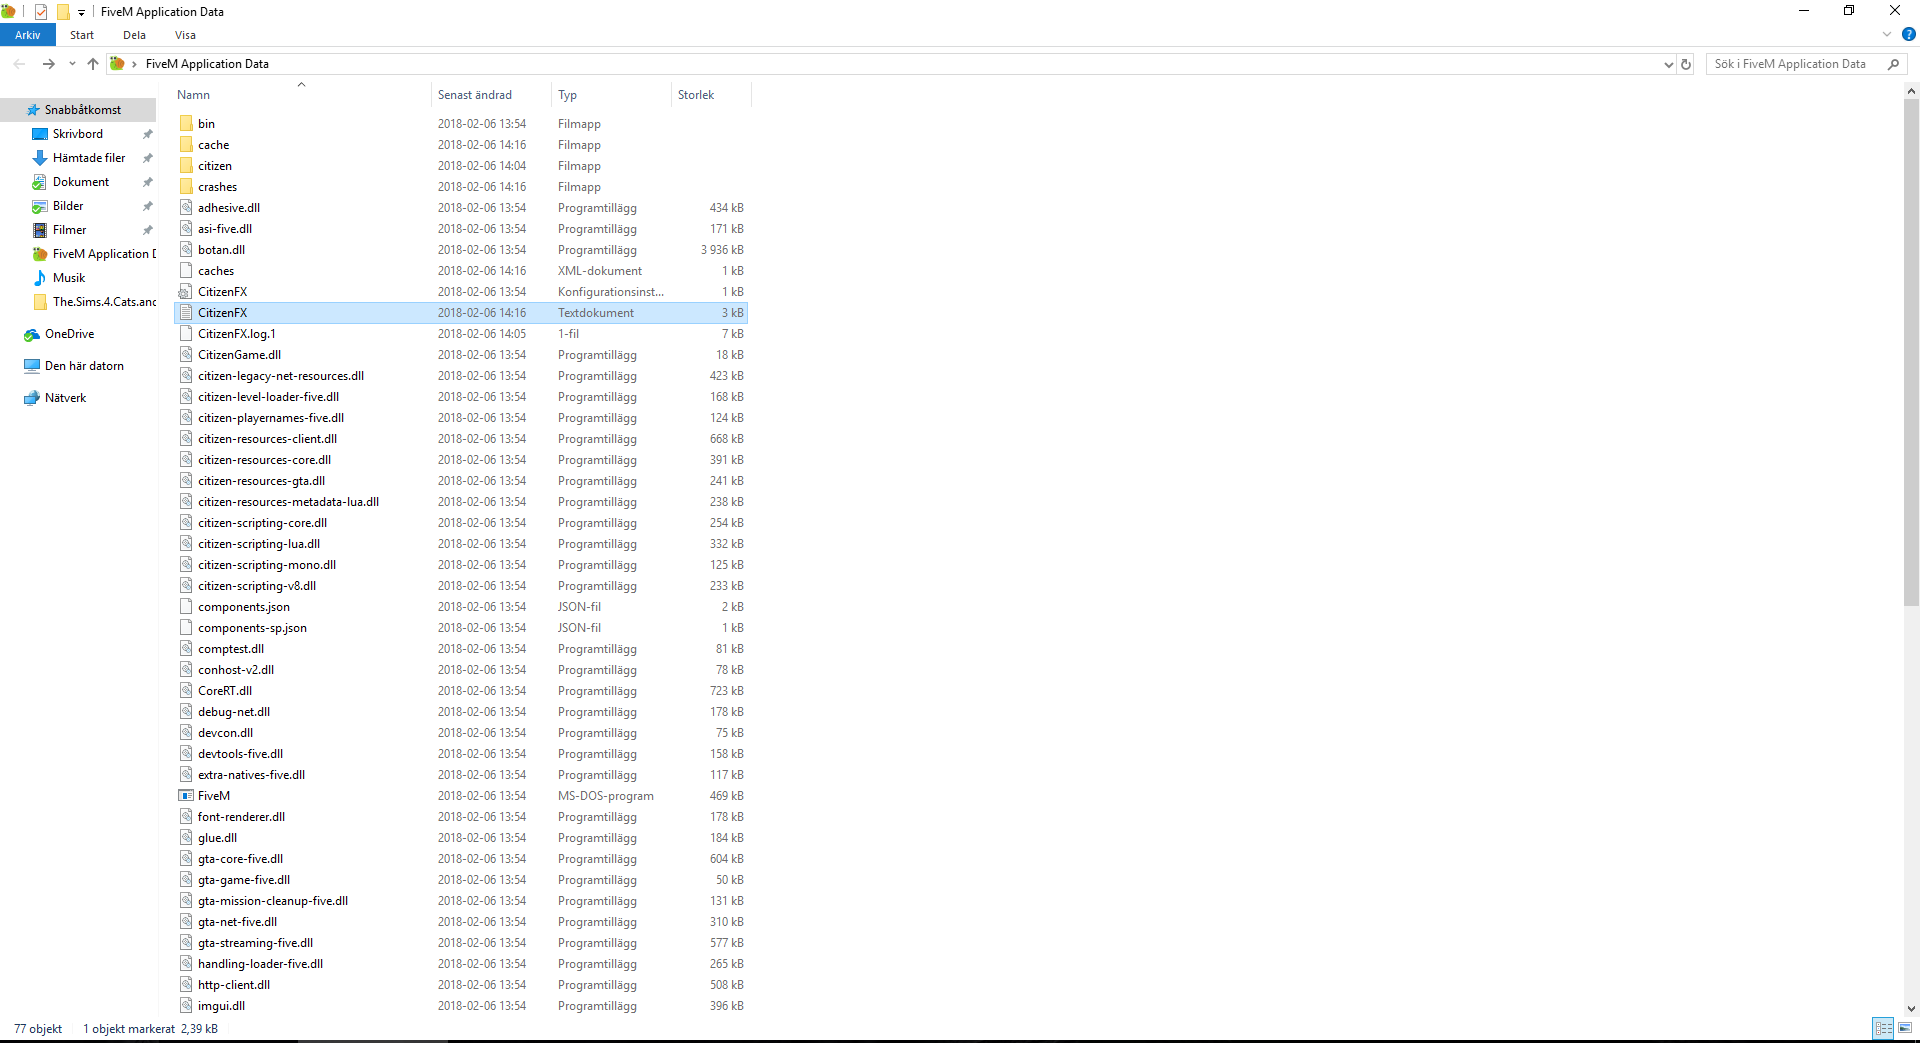Go up one folder level arrow

93,64
